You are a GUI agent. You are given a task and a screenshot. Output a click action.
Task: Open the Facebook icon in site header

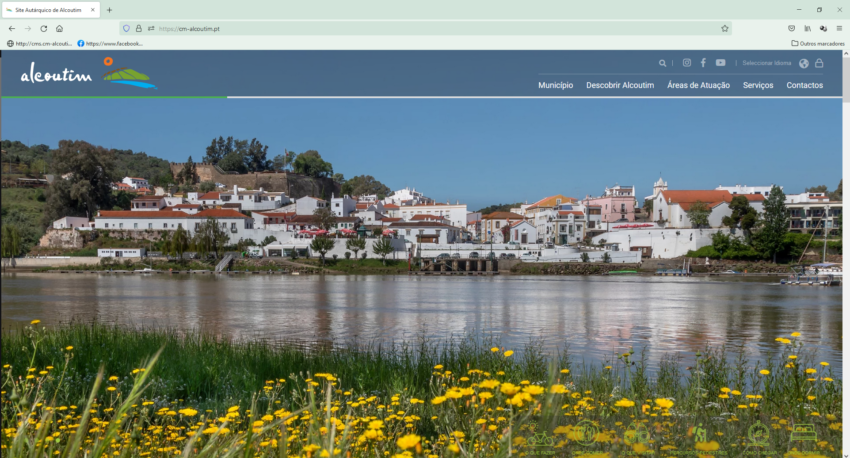[x=703, y=63]
